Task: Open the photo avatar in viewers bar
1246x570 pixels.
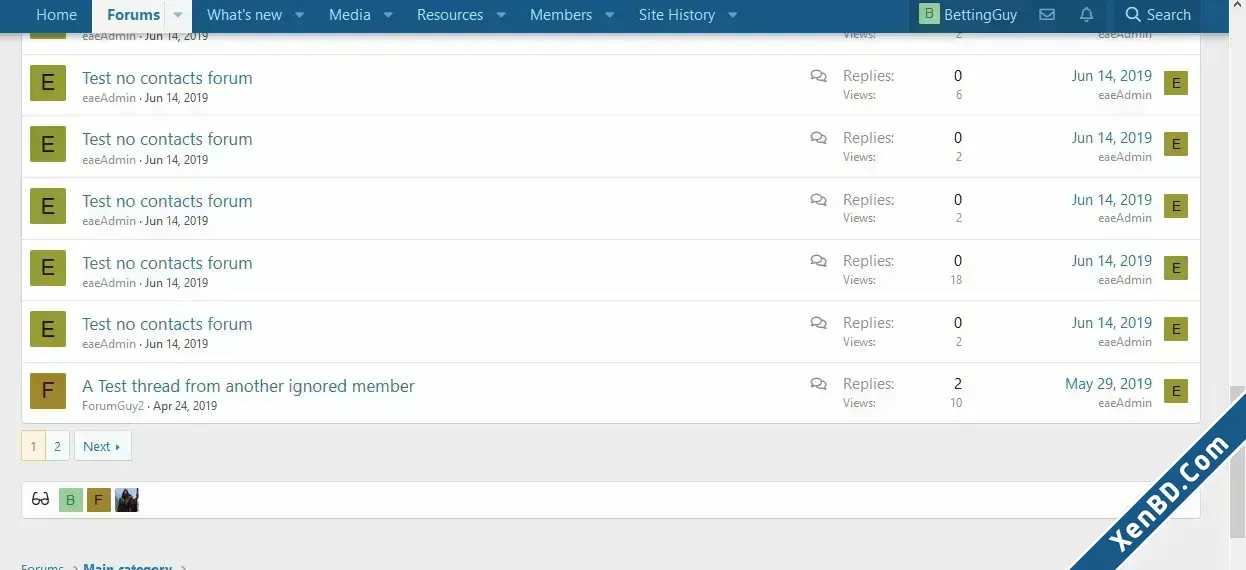Action: [x=126, y=500]
